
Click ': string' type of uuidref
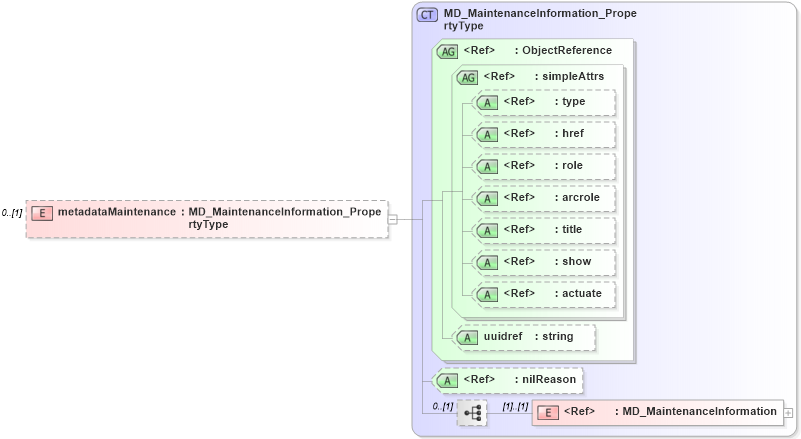554,336
